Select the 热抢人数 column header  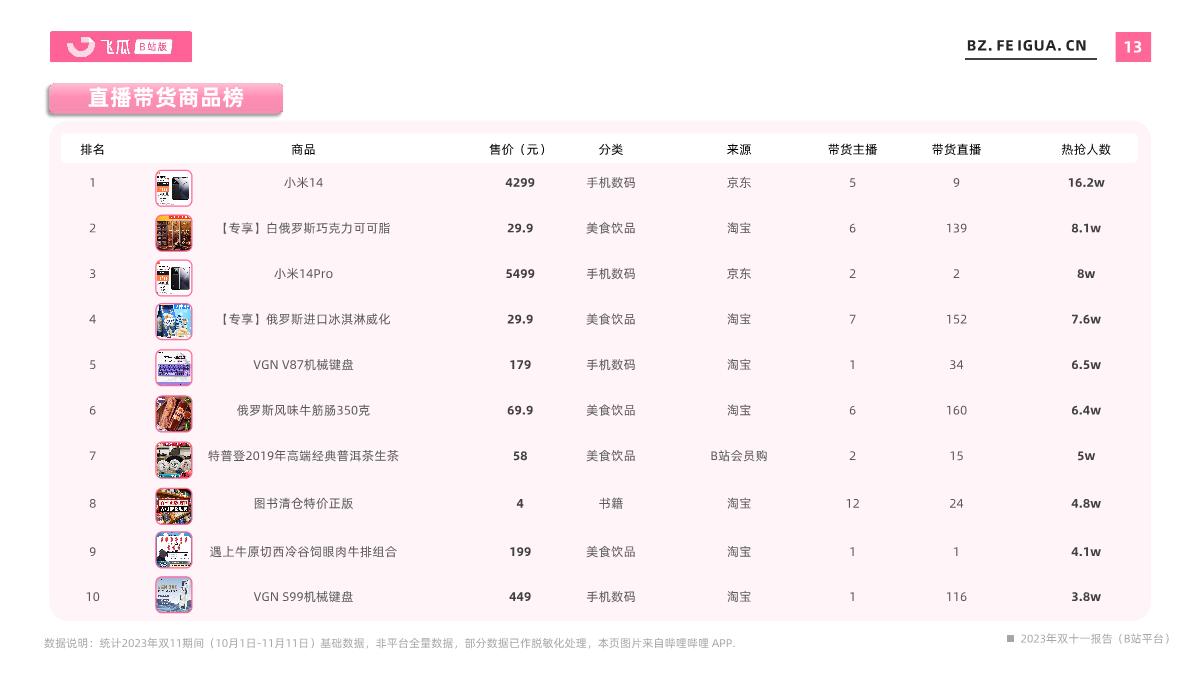pos(1086,148)
